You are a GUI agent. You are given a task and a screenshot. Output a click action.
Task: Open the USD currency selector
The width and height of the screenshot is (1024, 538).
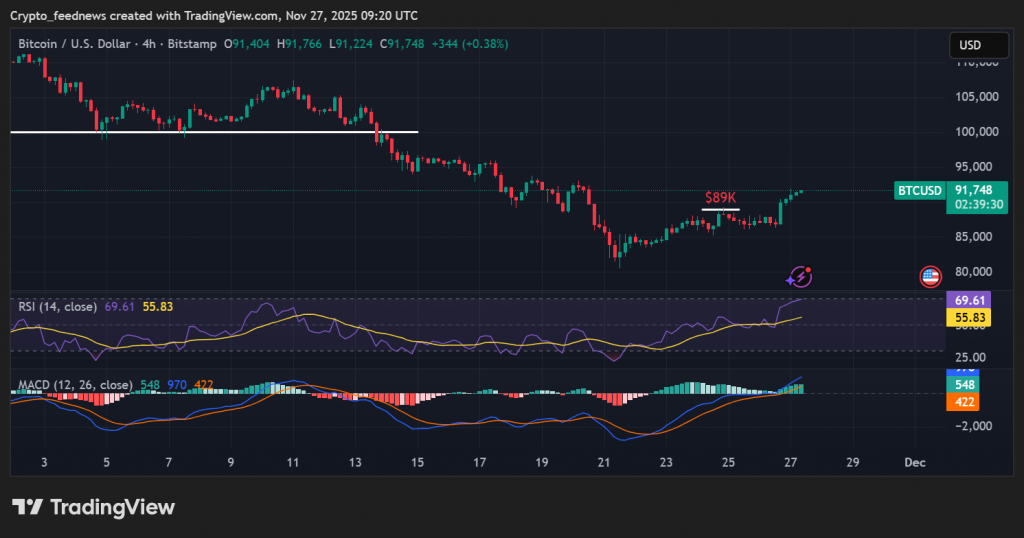(978, 45)
